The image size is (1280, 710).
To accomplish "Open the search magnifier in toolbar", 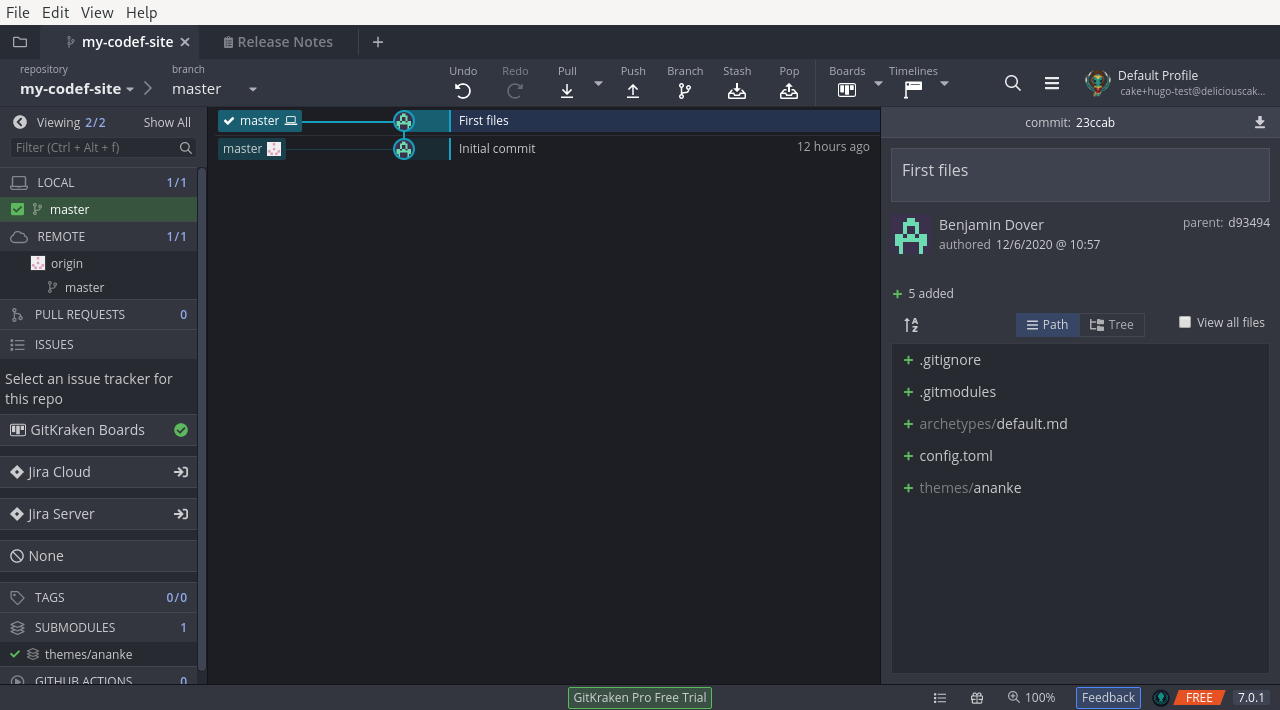I will click(x=1013, y=83).
